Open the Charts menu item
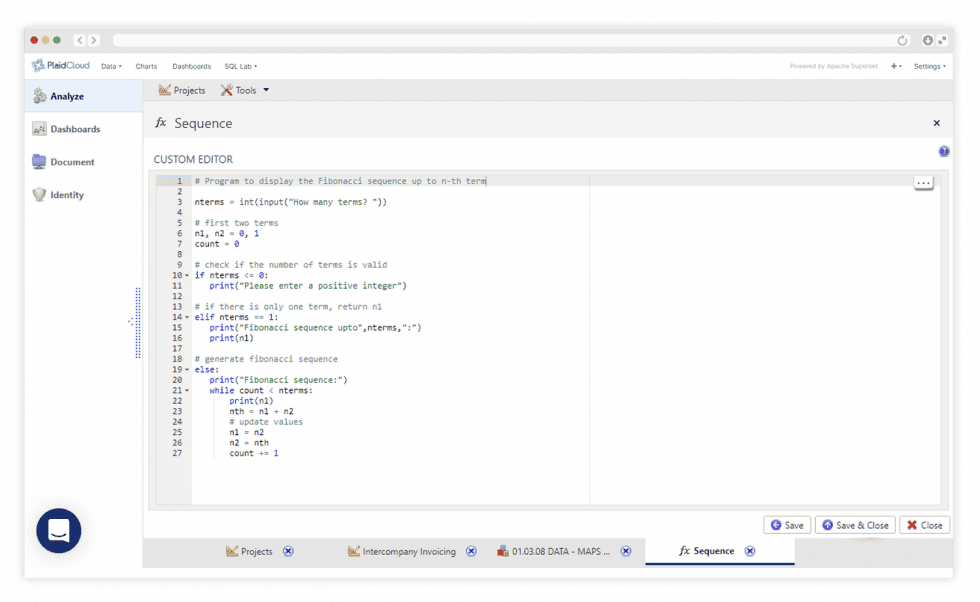The height and width of the screenshot is (602, 980). pyautogui.click(x=146, y=66)
